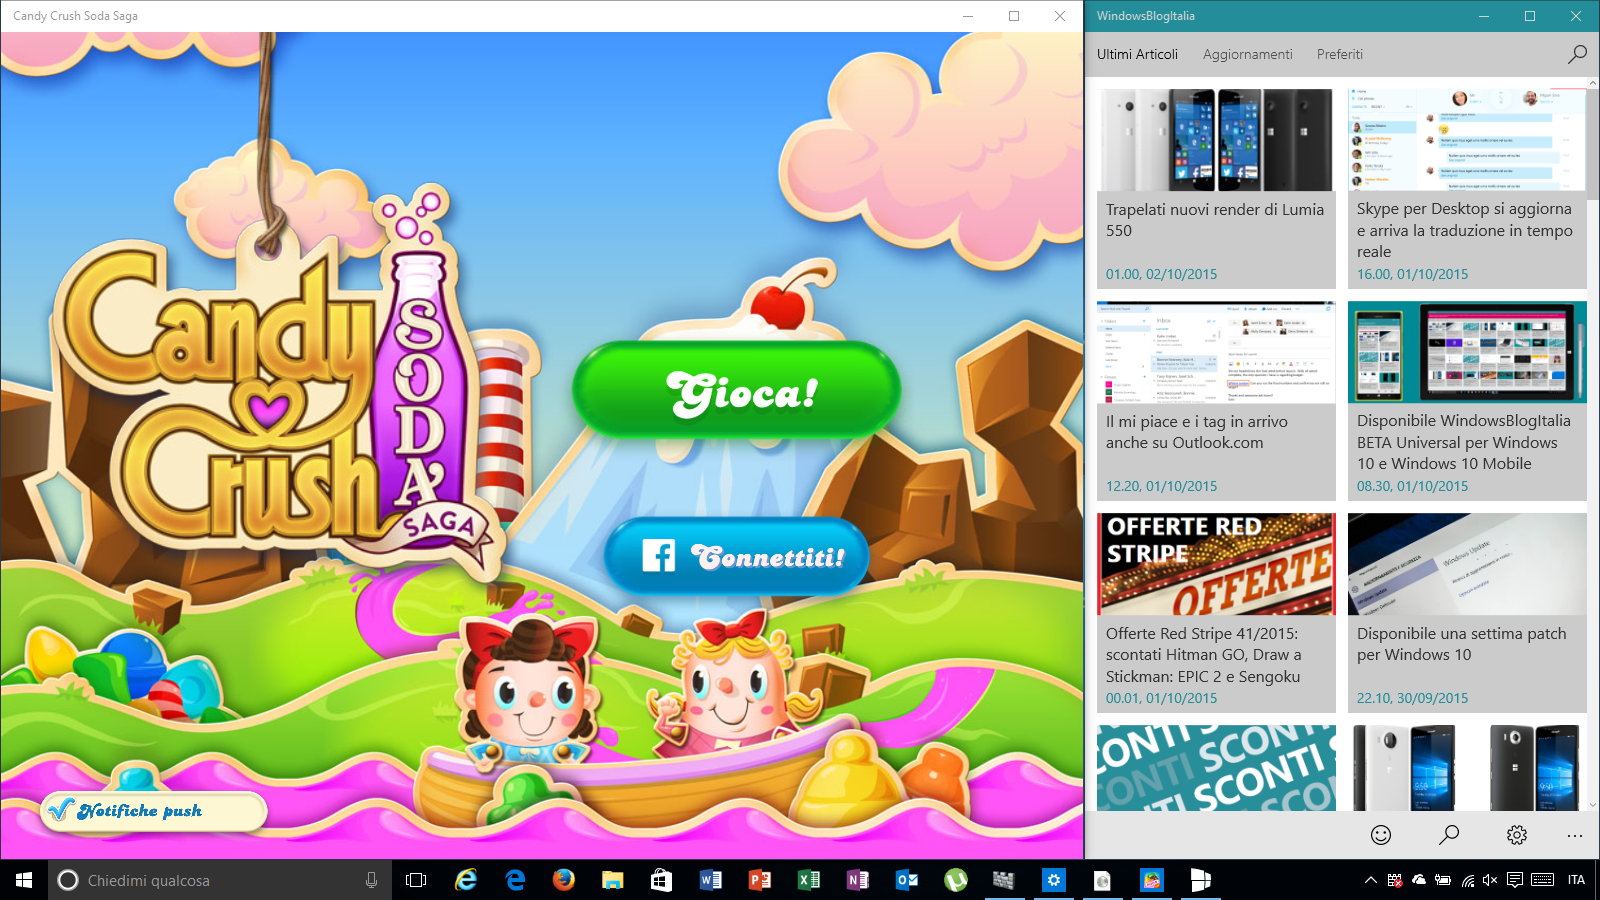Click the battery power tray icon
This screenshot has width=1600, height=900.
pos(1443,880)
